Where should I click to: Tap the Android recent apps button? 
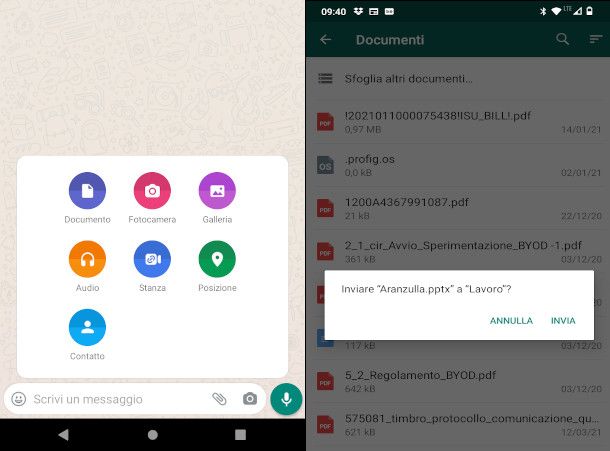pyautogui.click(x=240, y=434)
